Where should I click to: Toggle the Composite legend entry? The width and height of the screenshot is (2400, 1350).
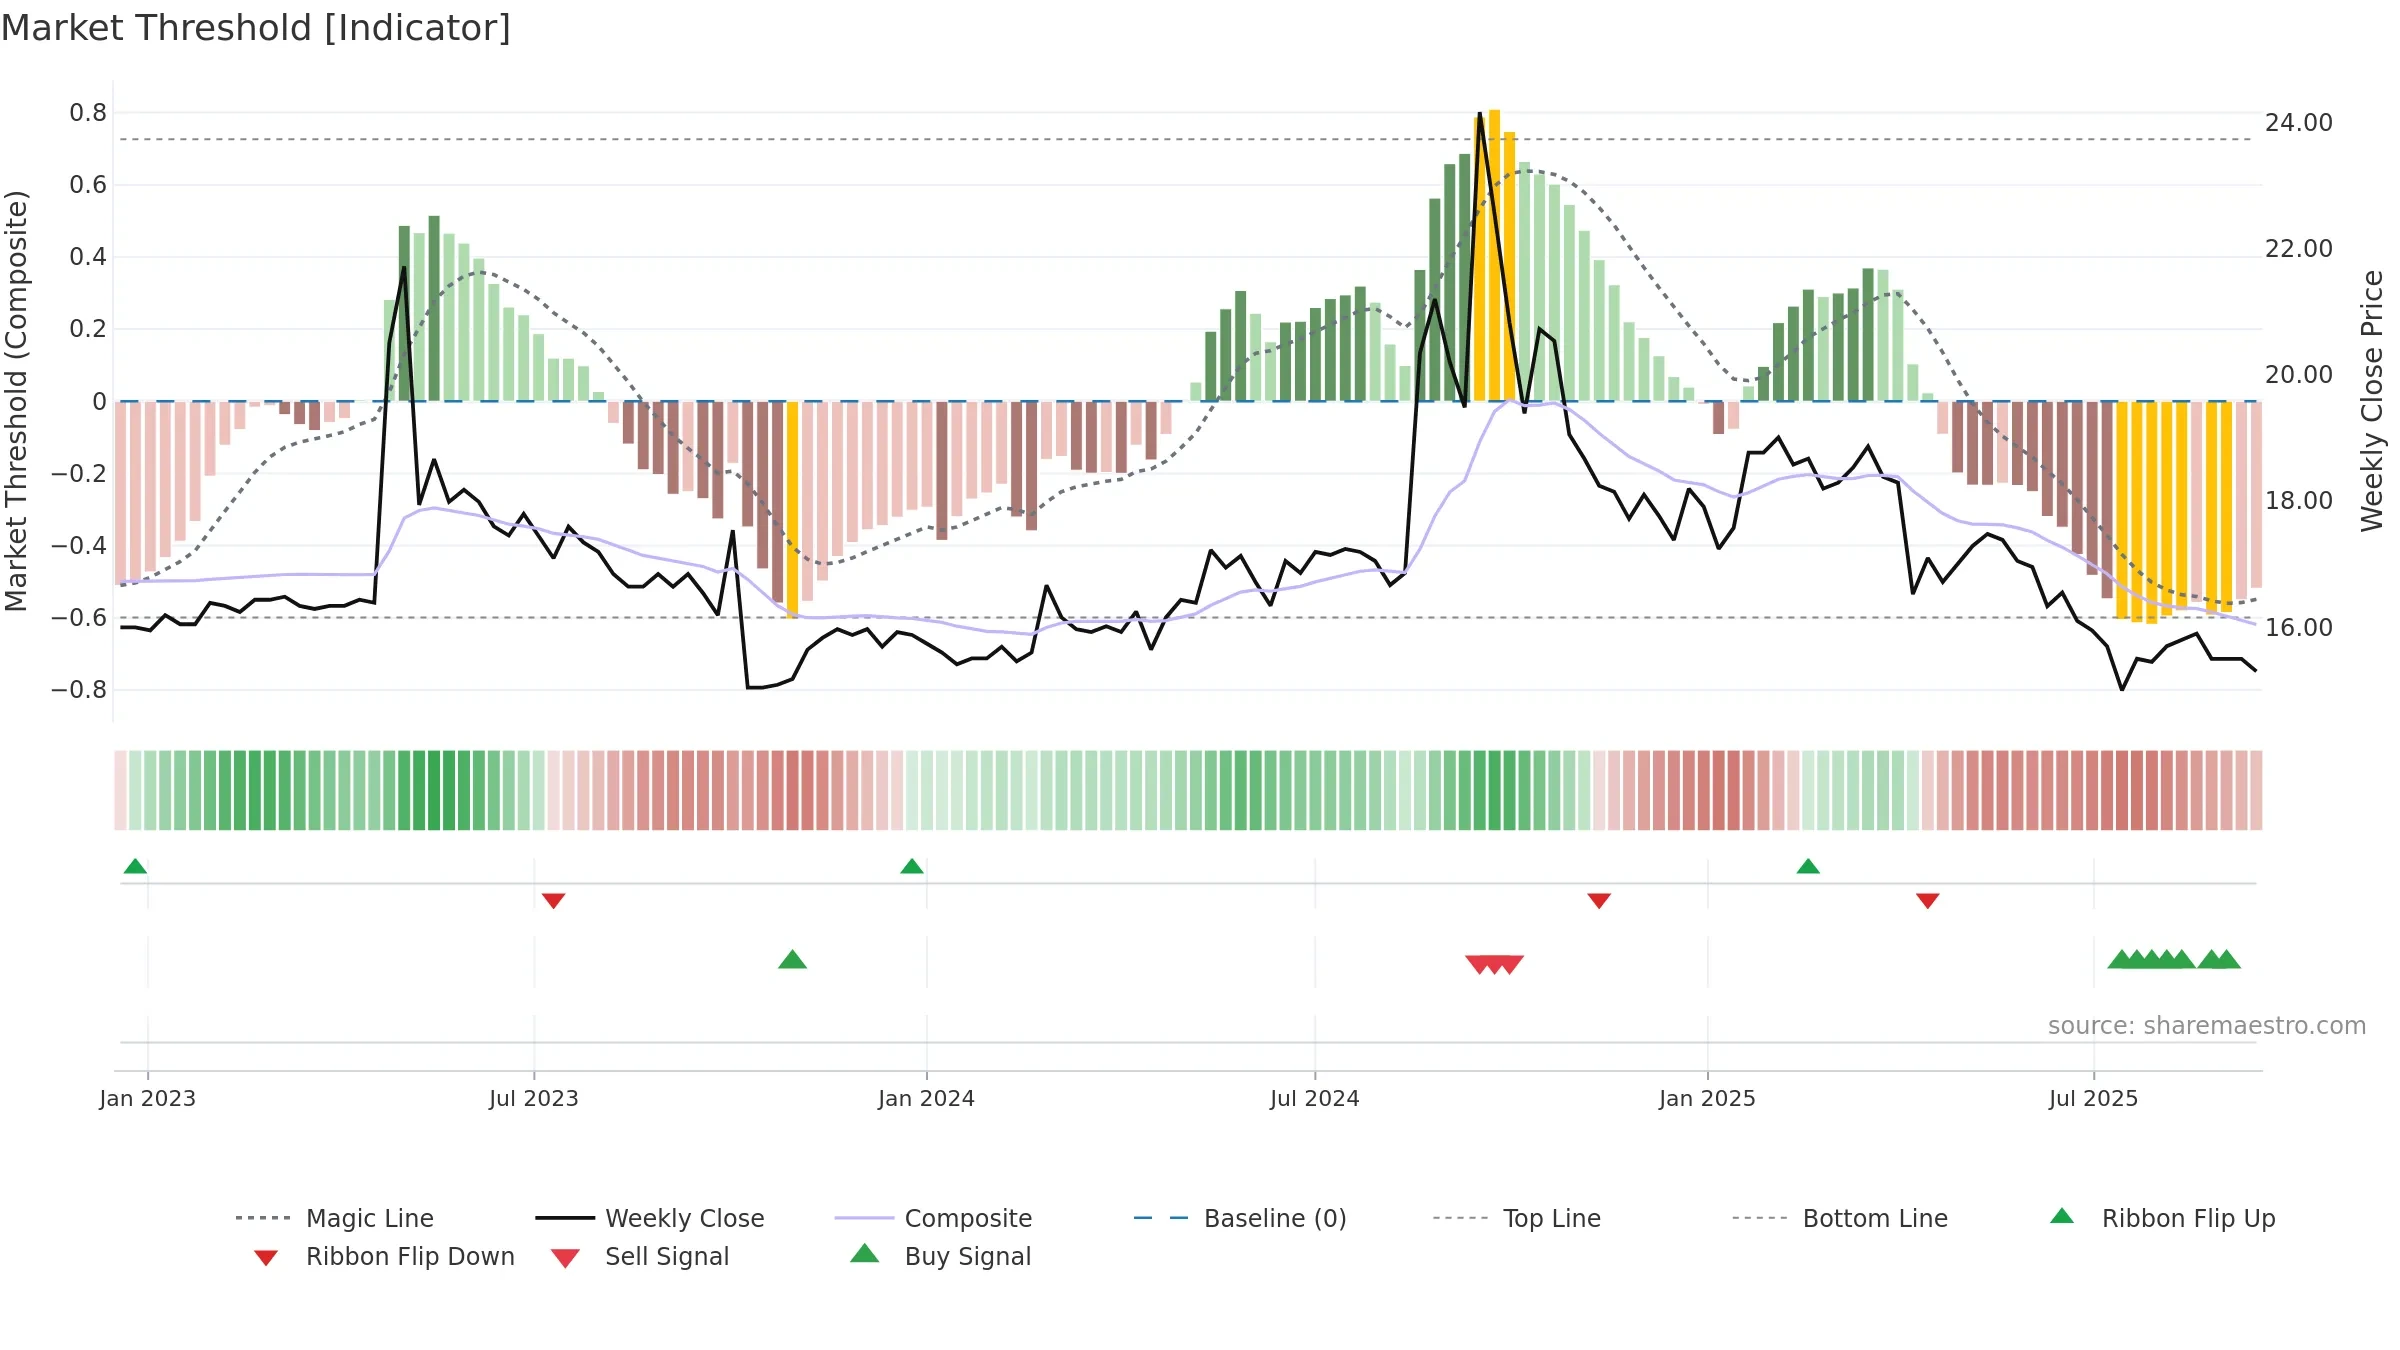pos(933,1218)
